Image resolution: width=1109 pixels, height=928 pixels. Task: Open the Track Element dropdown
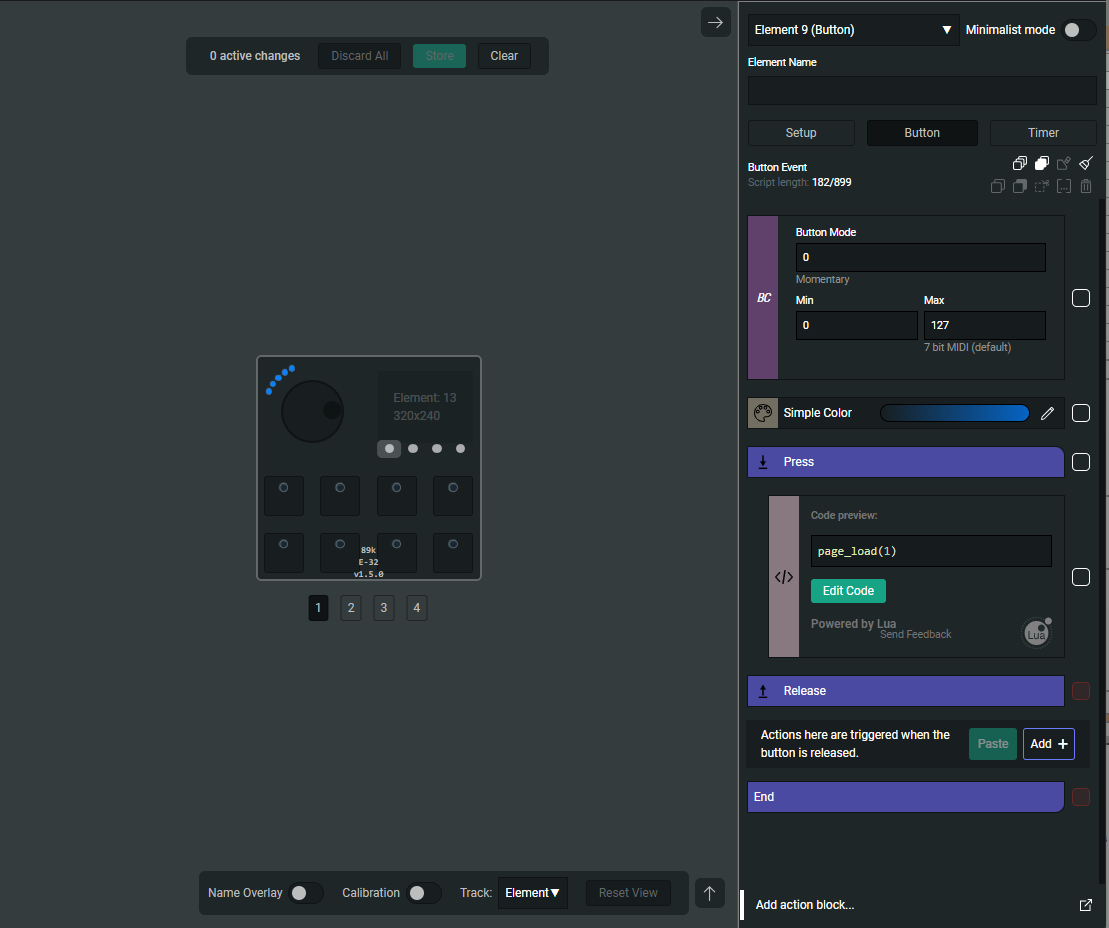[532, 893]
